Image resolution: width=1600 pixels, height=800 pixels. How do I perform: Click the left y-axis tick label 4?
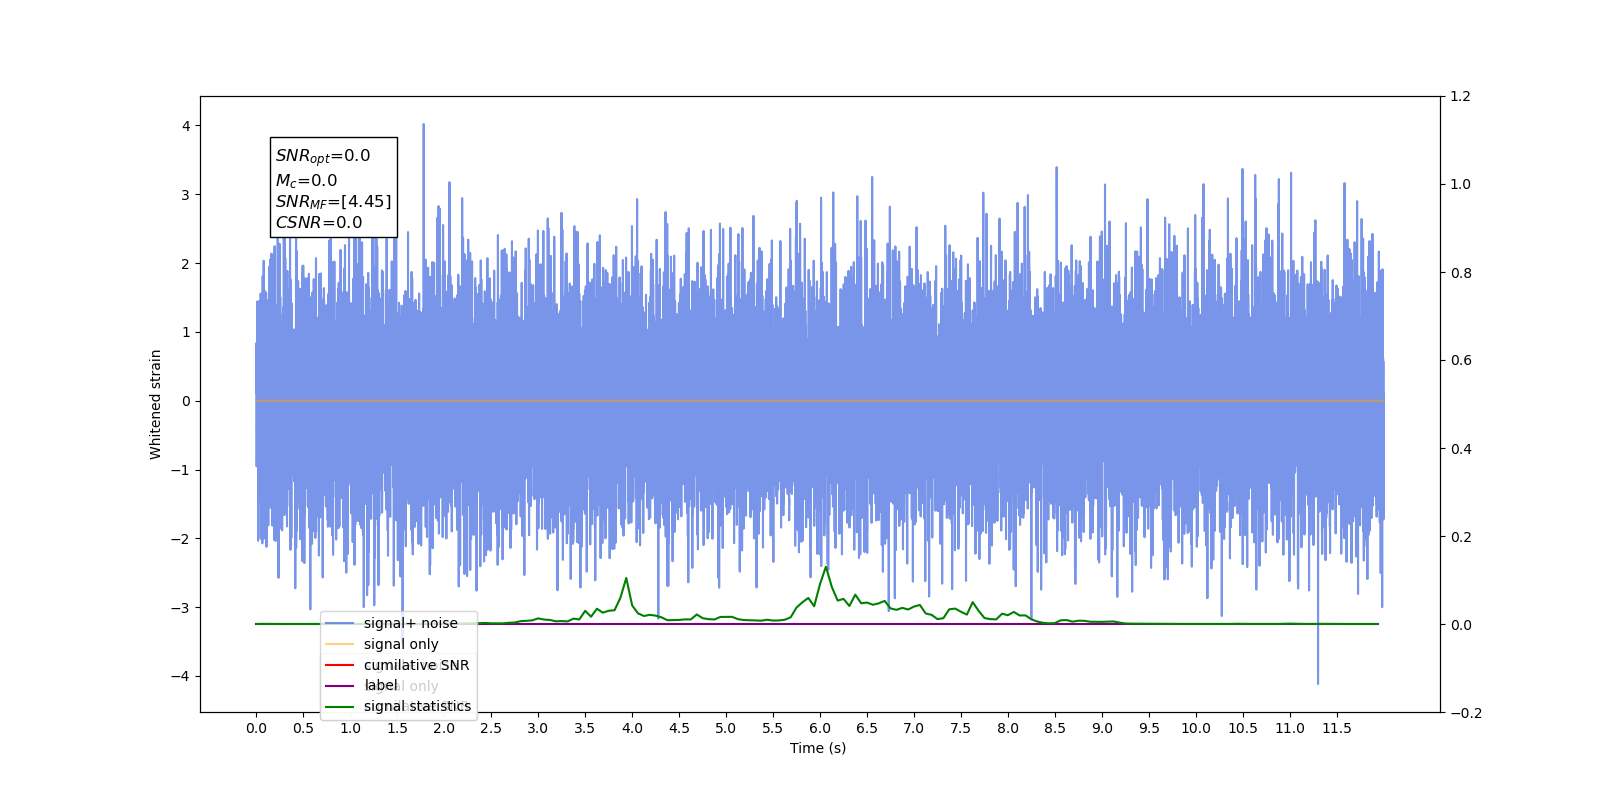click(186, 126)
